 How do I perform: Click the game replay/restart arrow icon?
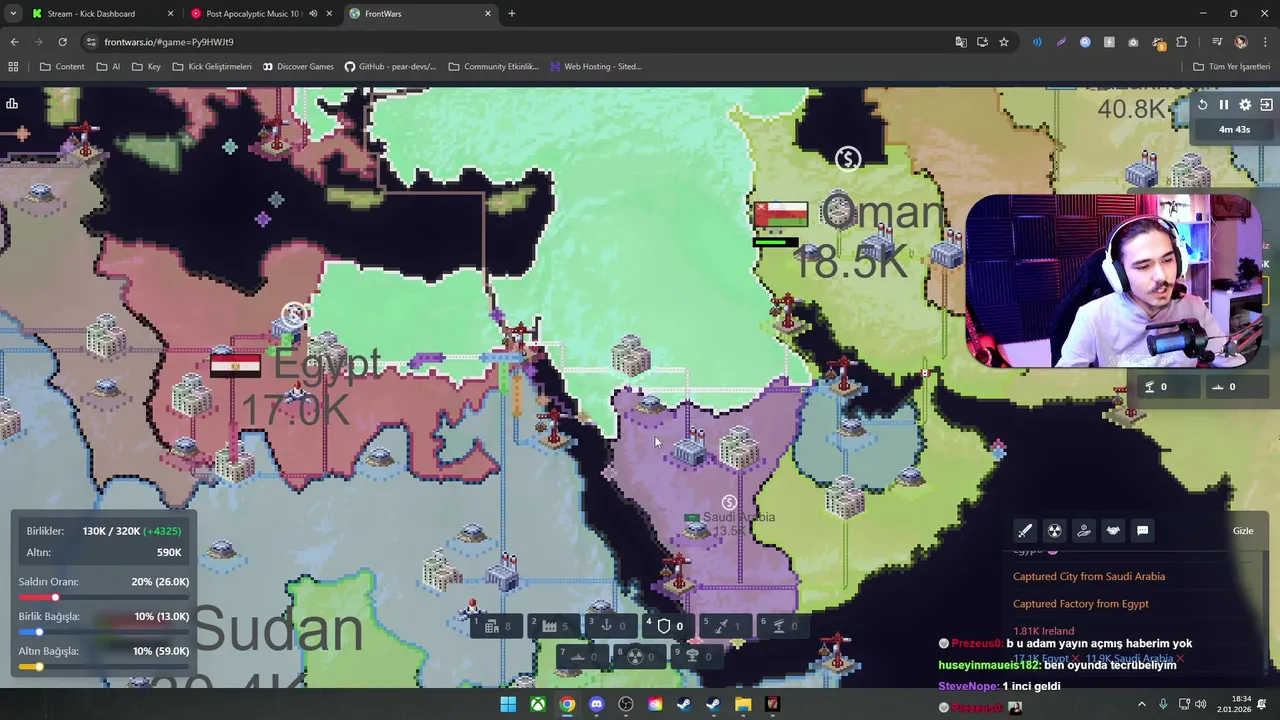(x=1202, y=105)
